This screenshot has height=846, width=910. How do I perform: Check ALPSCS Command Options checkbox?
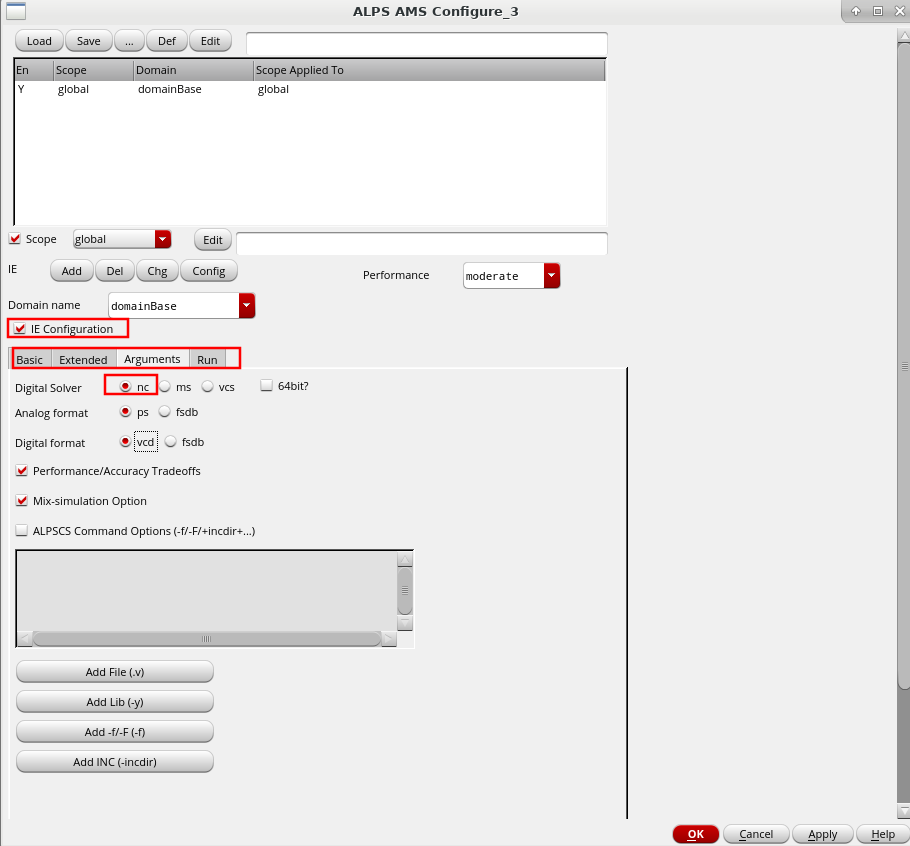[x=22, y=531]
